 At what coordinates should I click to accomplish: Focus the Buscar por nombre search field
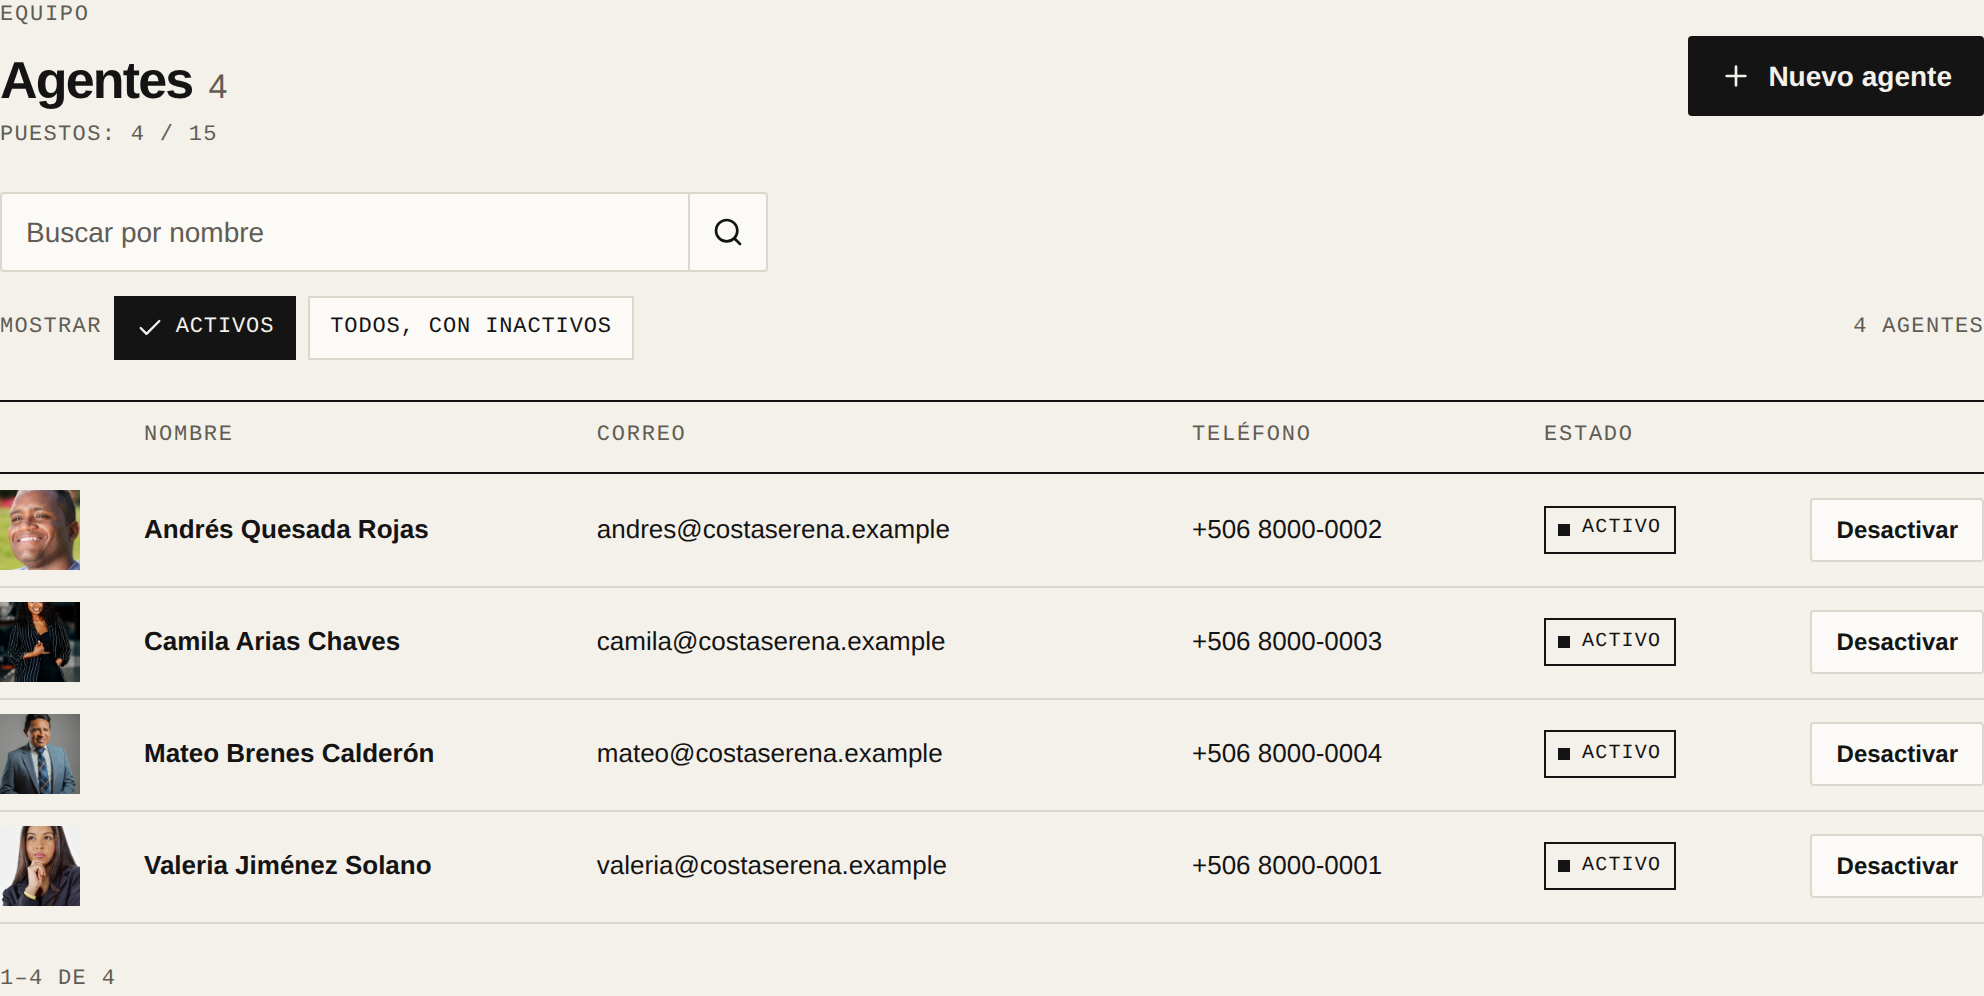point(345,232)
